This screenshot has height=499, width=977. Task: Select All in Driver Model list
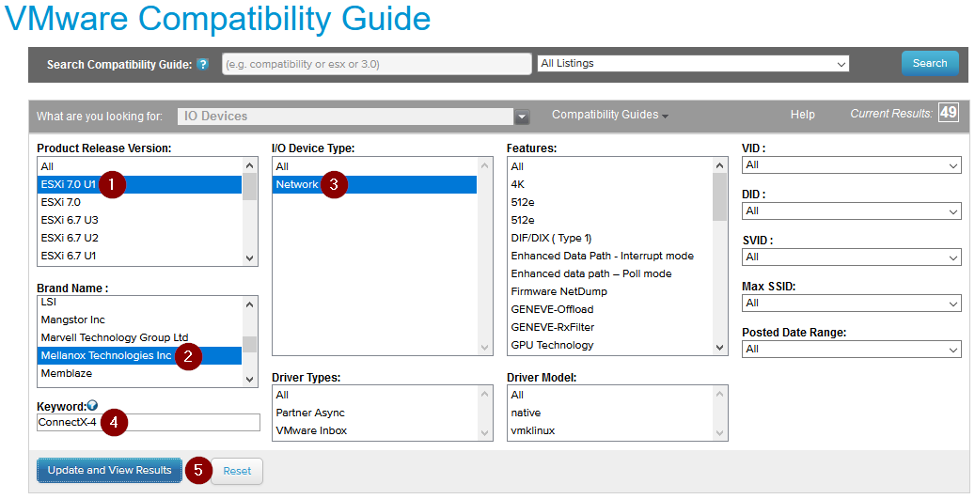(x=609, y=395)
